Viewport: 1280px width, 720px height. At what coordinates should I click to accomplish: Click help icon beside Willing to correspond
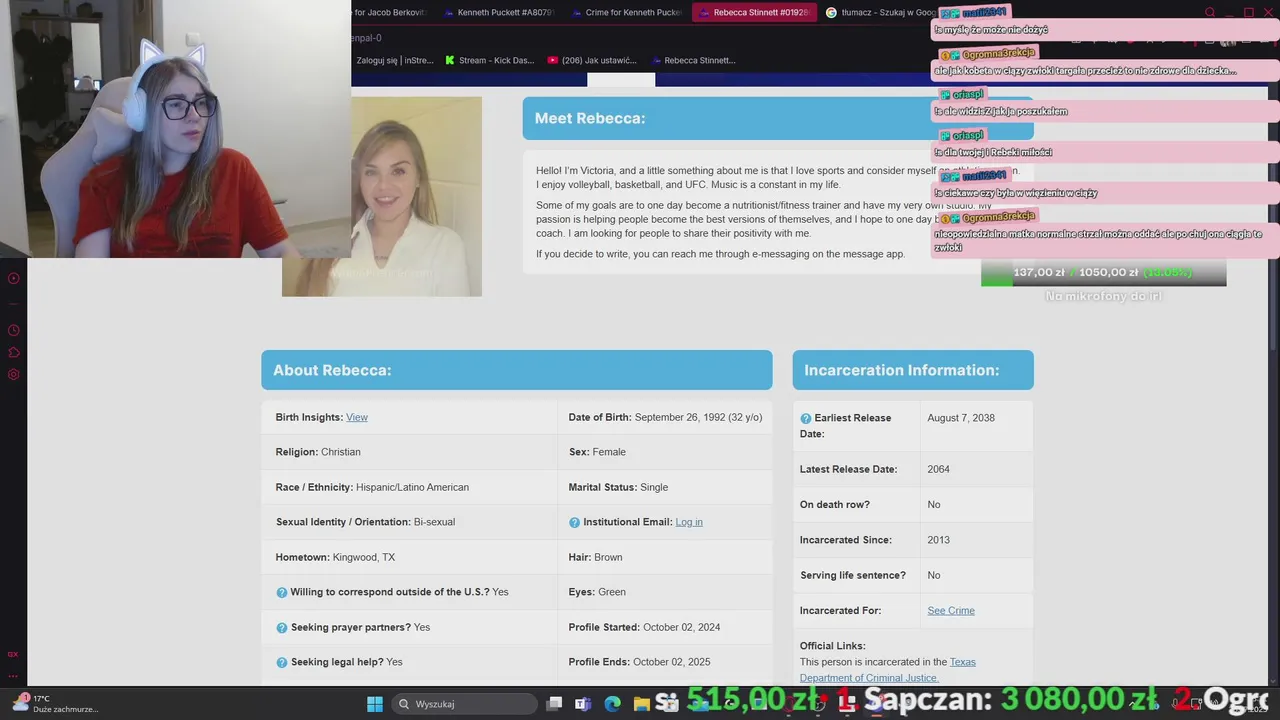click(281, 592)
